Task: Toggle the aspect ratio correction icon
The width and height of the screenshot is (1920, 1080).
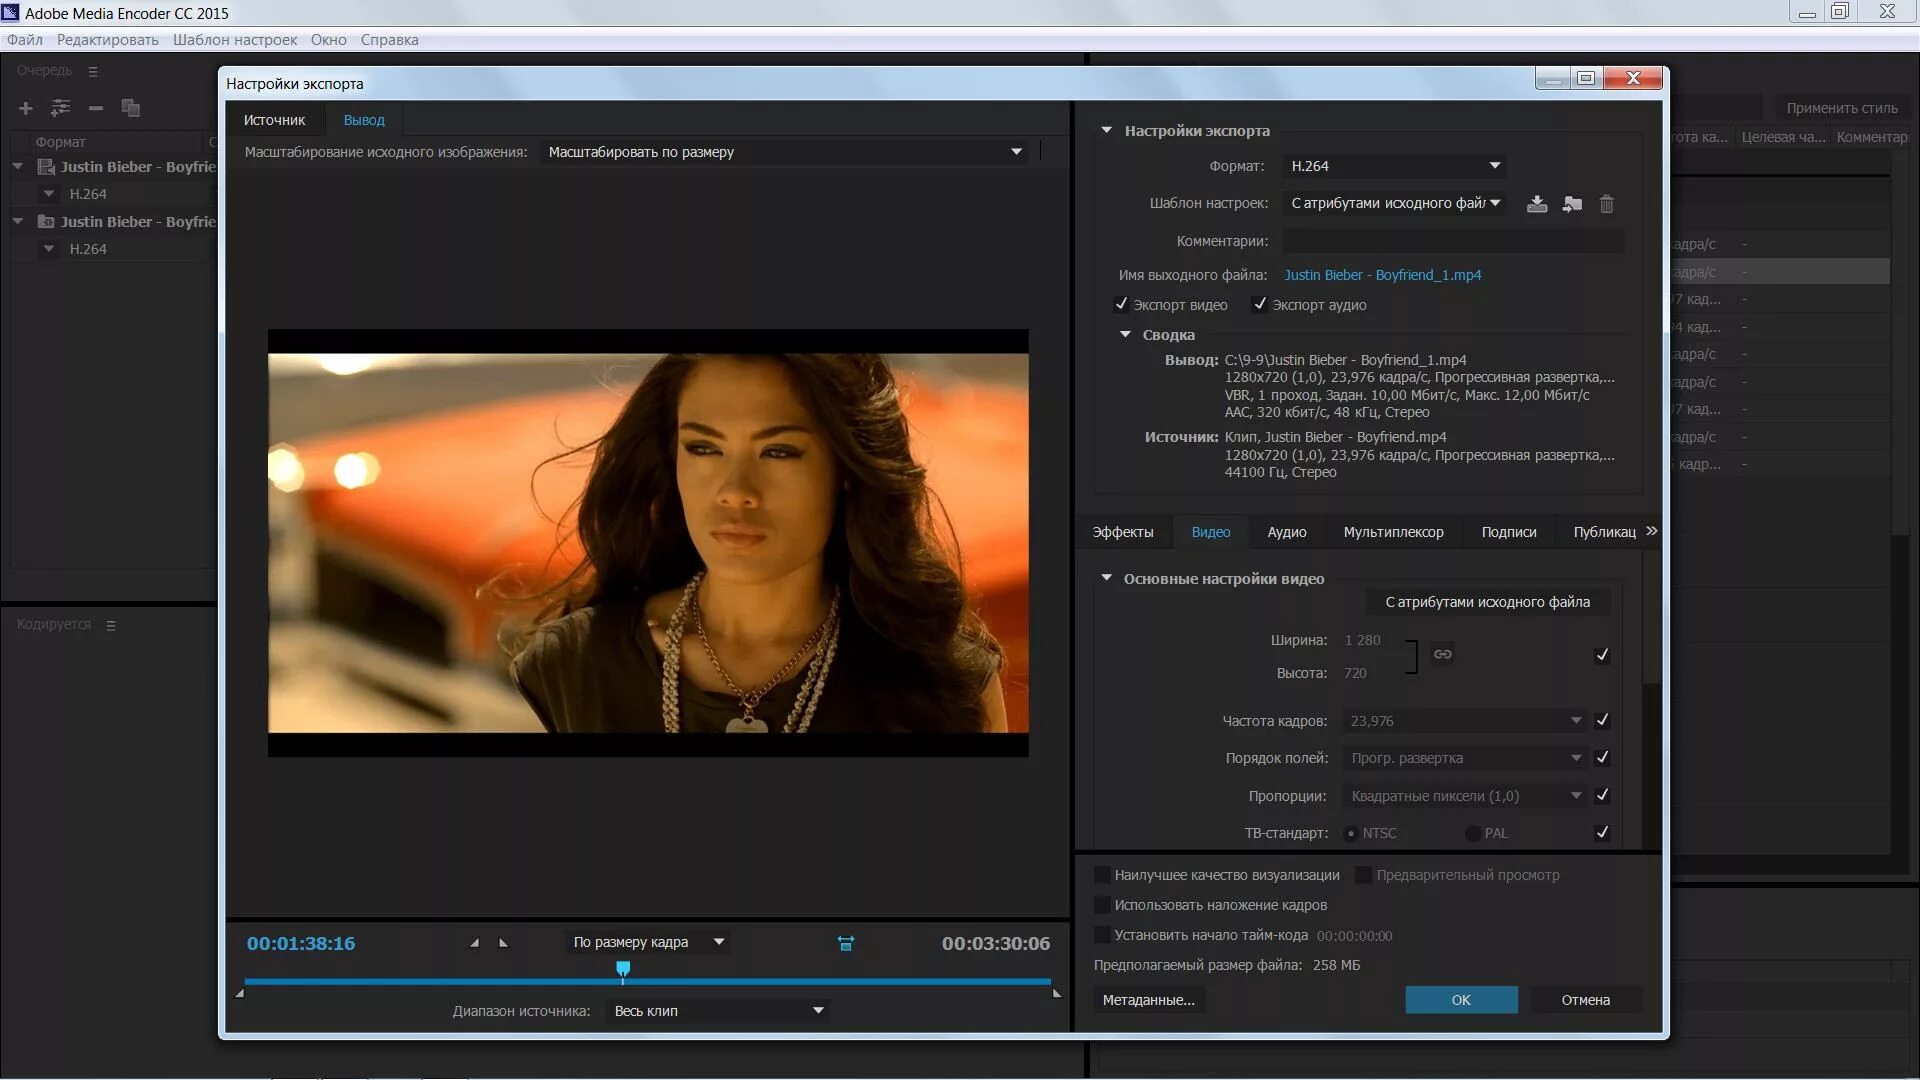Action: pos(846,943)
